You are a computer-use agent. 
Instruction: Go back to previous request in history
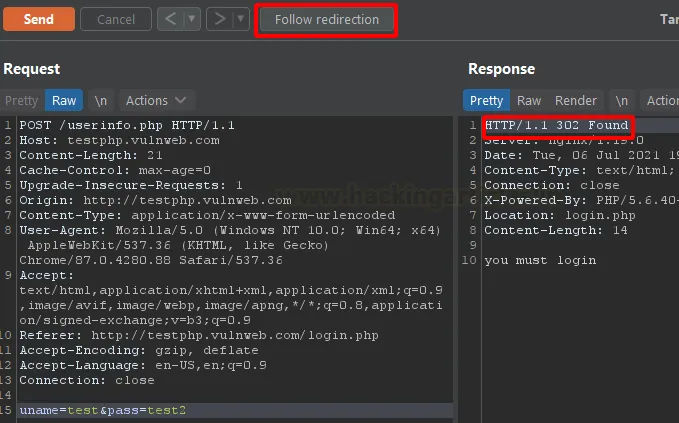pos(171,19)
